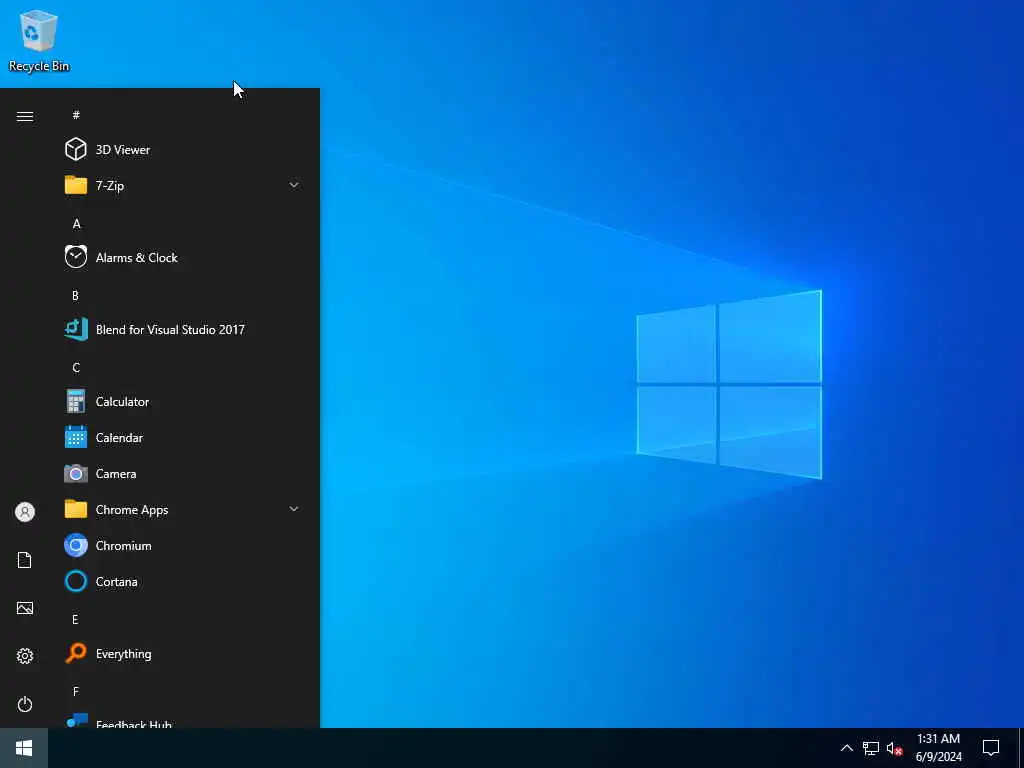
Task: Click the Chrome Apps folder icon
Action: tap(76, 509)
